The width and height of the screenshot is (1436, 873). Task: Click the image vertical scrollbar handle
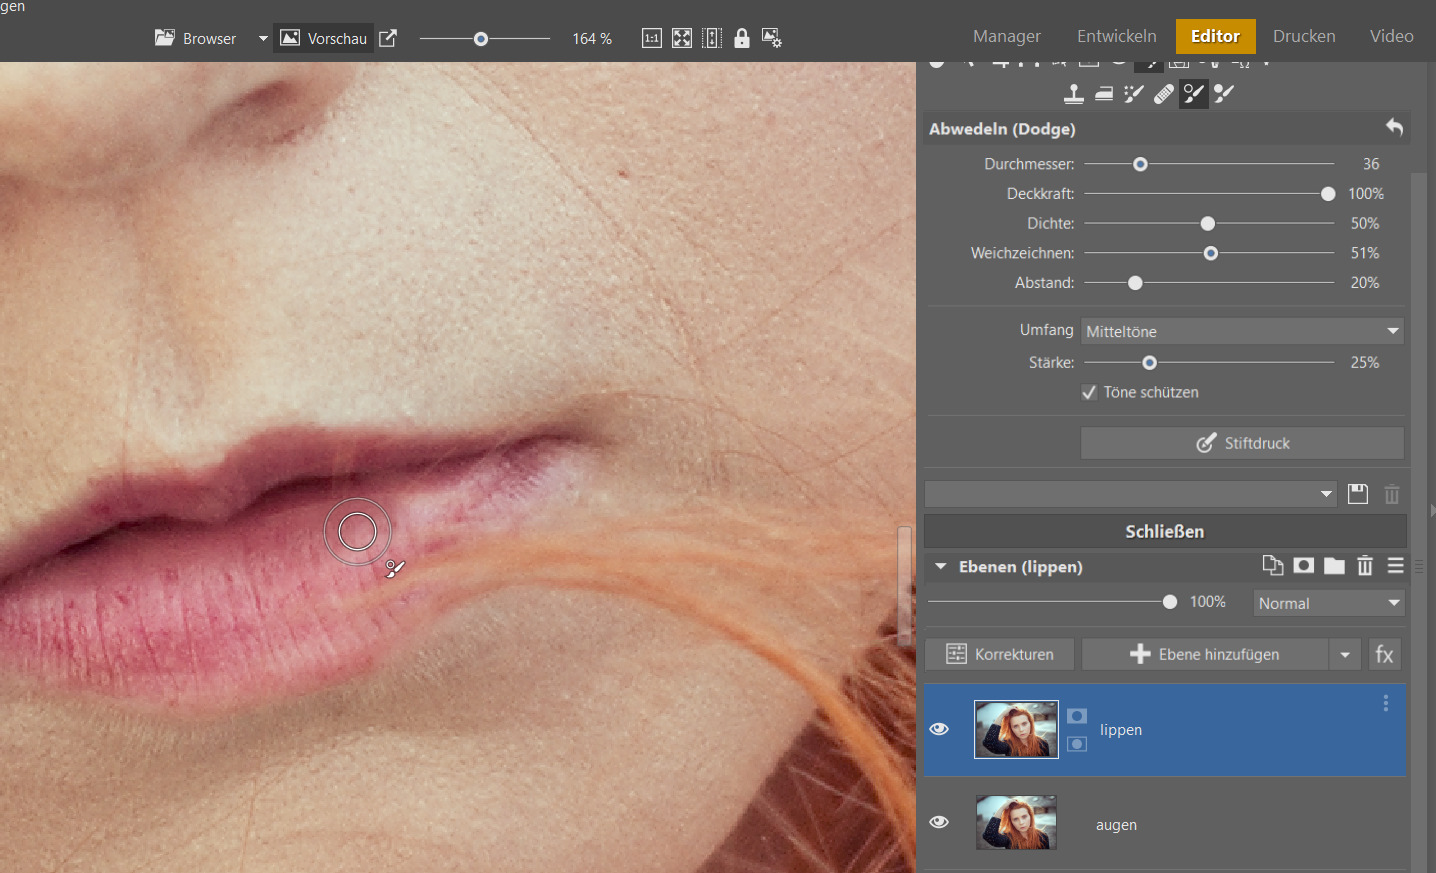[x=904, y=586]
